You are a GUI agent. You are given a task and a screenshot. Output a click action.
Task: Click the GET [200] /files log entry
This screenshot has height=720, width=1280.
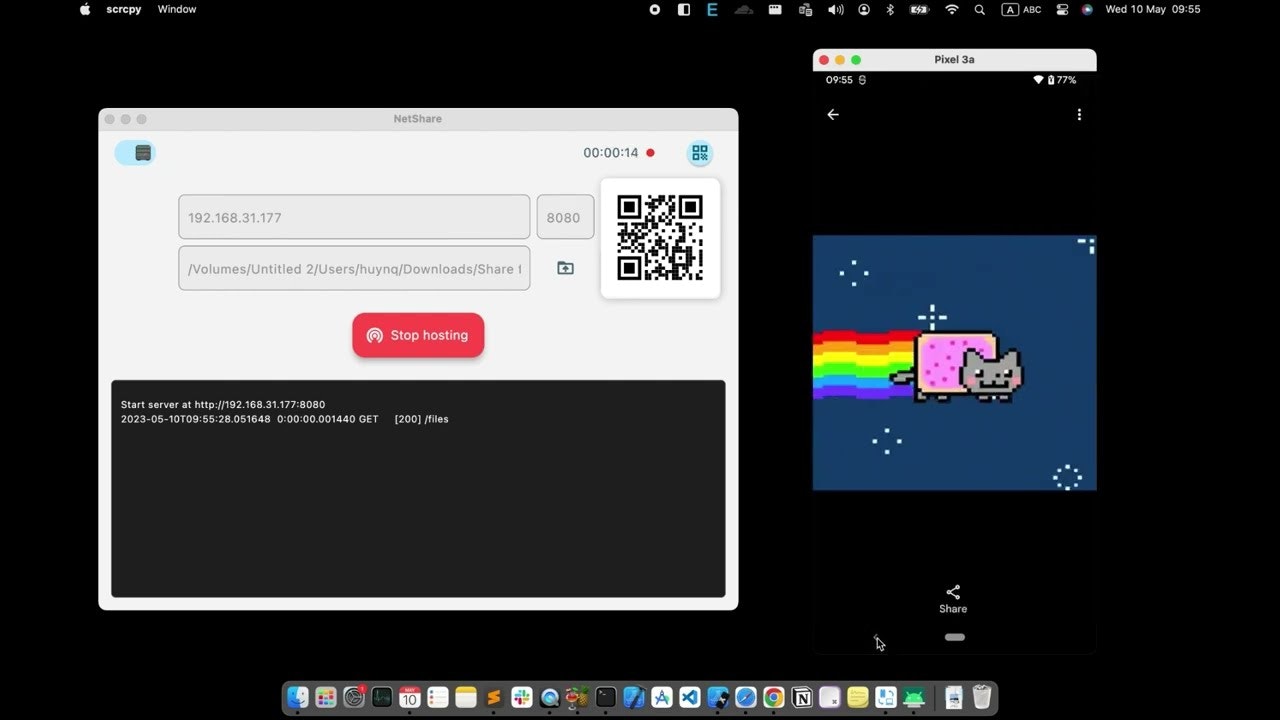coord(285,419)
